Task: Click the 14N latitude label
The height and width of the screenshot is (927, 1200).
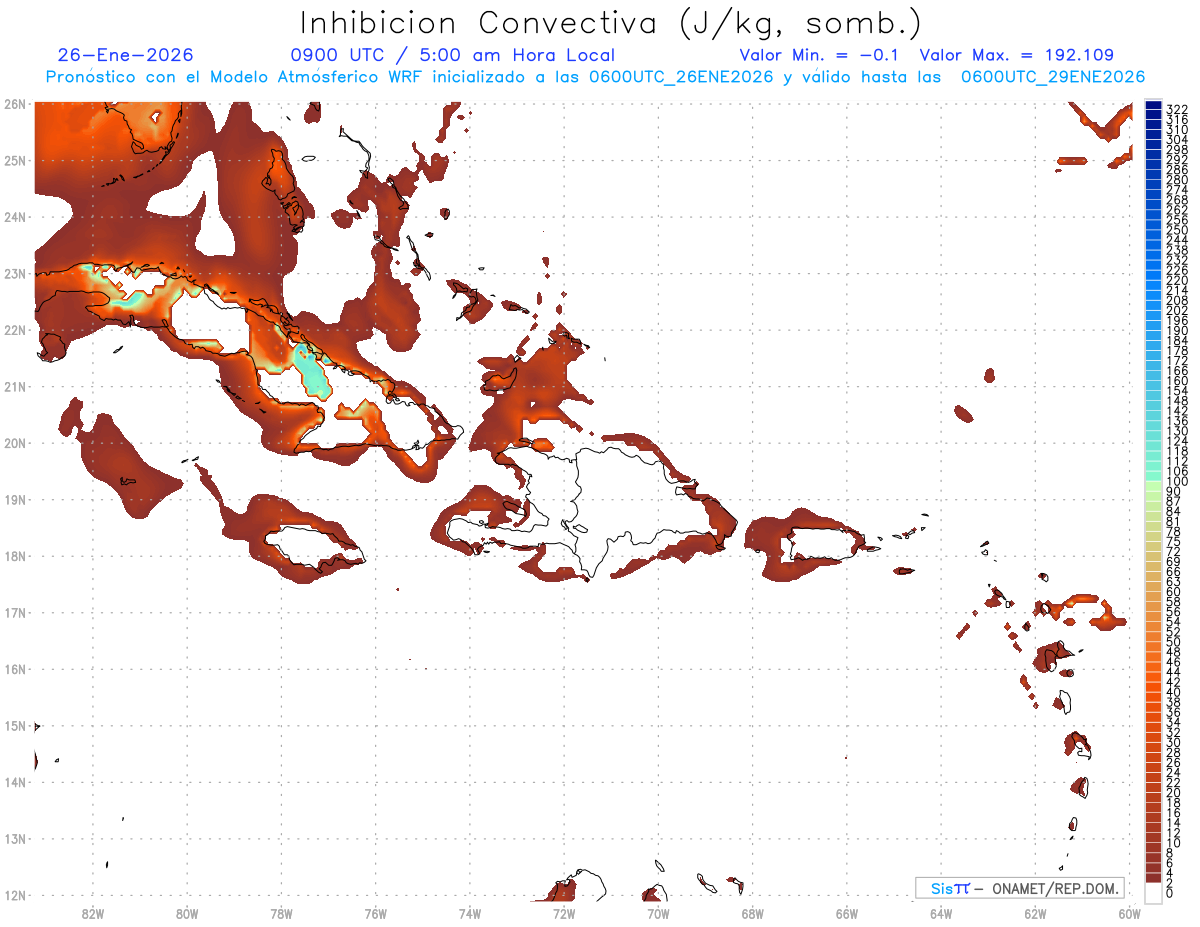Action: click(x=14, y=782)
